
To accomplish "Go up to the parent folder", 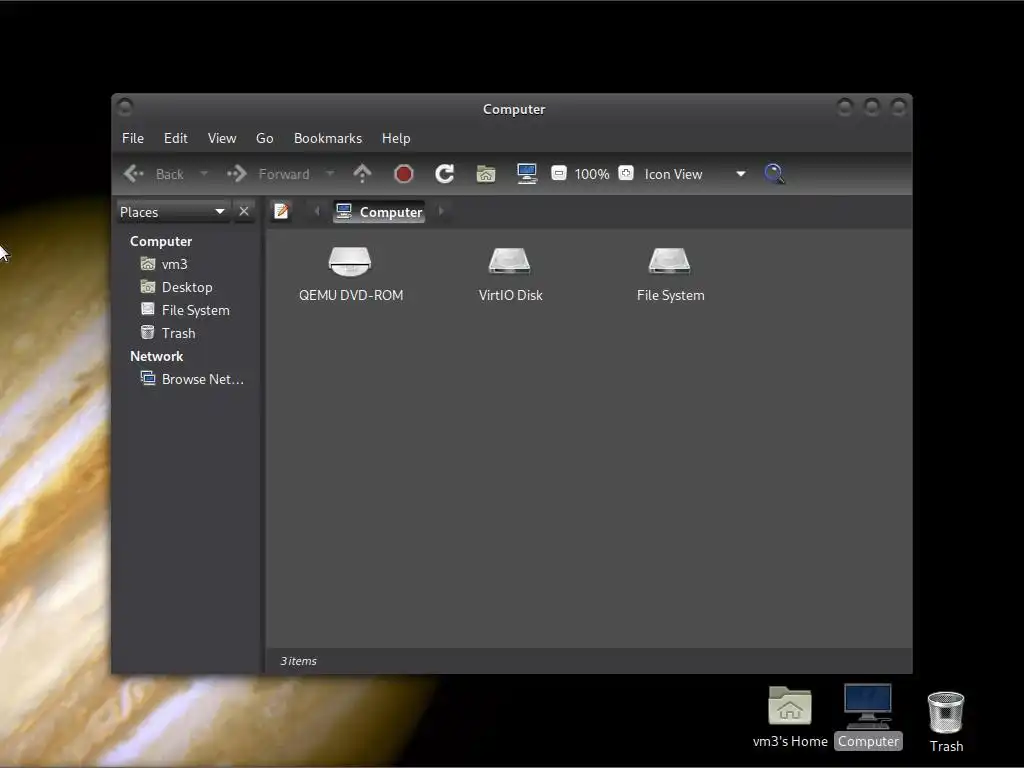I will point(362,174).
